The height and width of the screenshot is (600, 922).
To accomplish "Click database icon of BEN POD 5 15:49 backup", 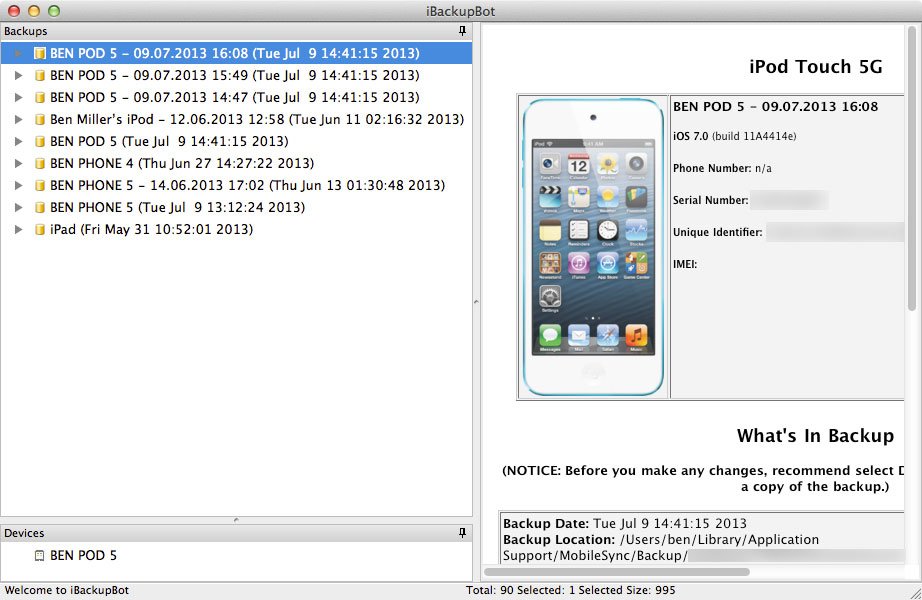I will point(39,75).
